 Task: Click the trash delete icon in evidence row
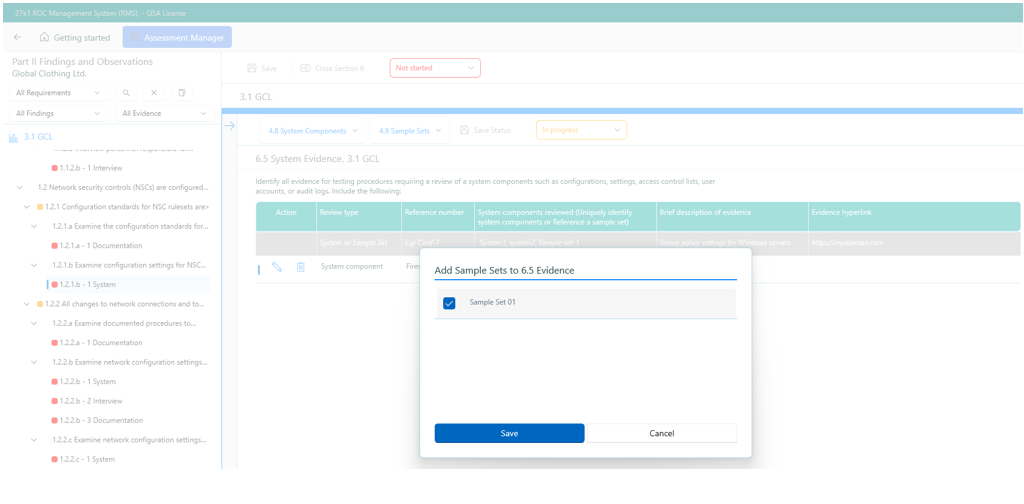click(x=300, y=267)
